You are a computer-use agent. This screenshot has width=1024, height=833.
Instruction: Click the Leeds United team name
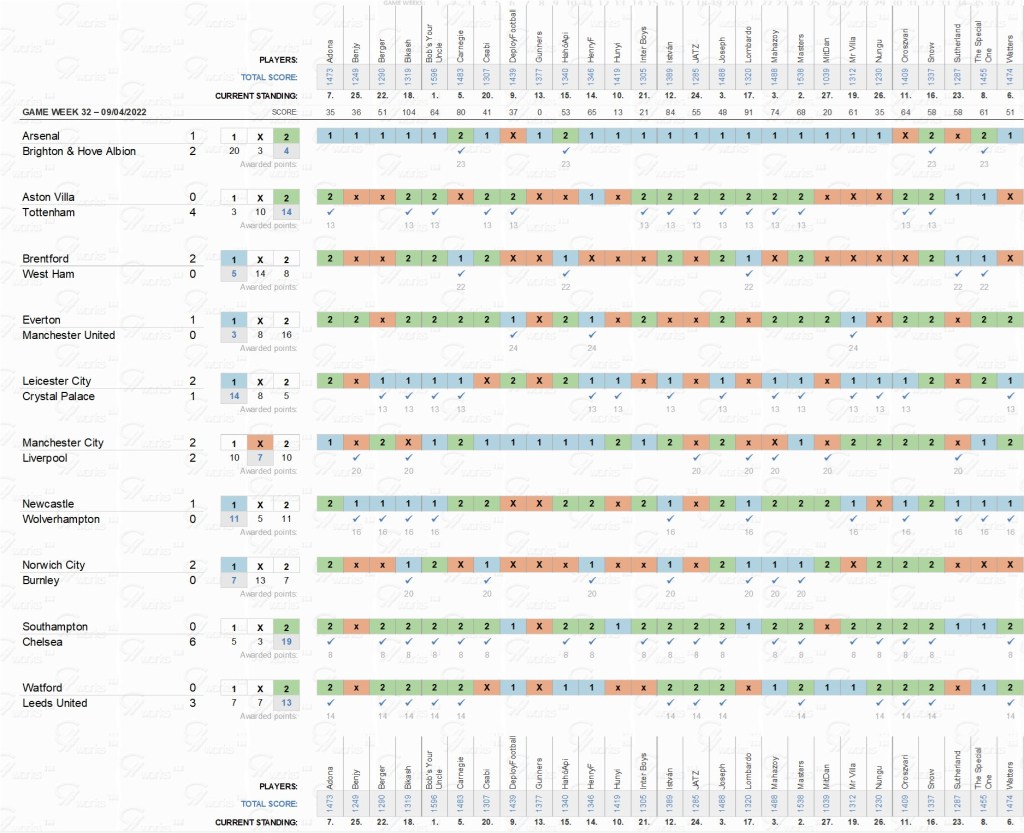coord(54,703)
